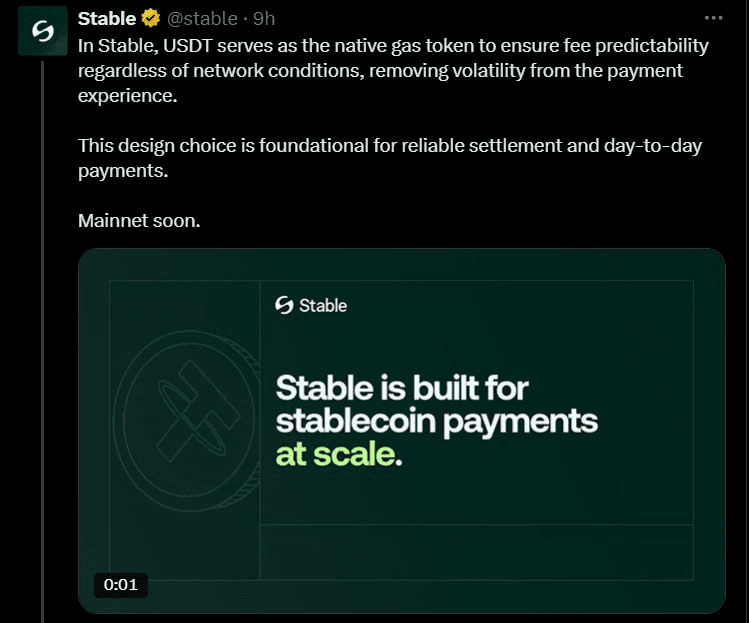Click the empty bottom panel of video
Viewport: 749px width, 623px height.
tap(475, 560)
